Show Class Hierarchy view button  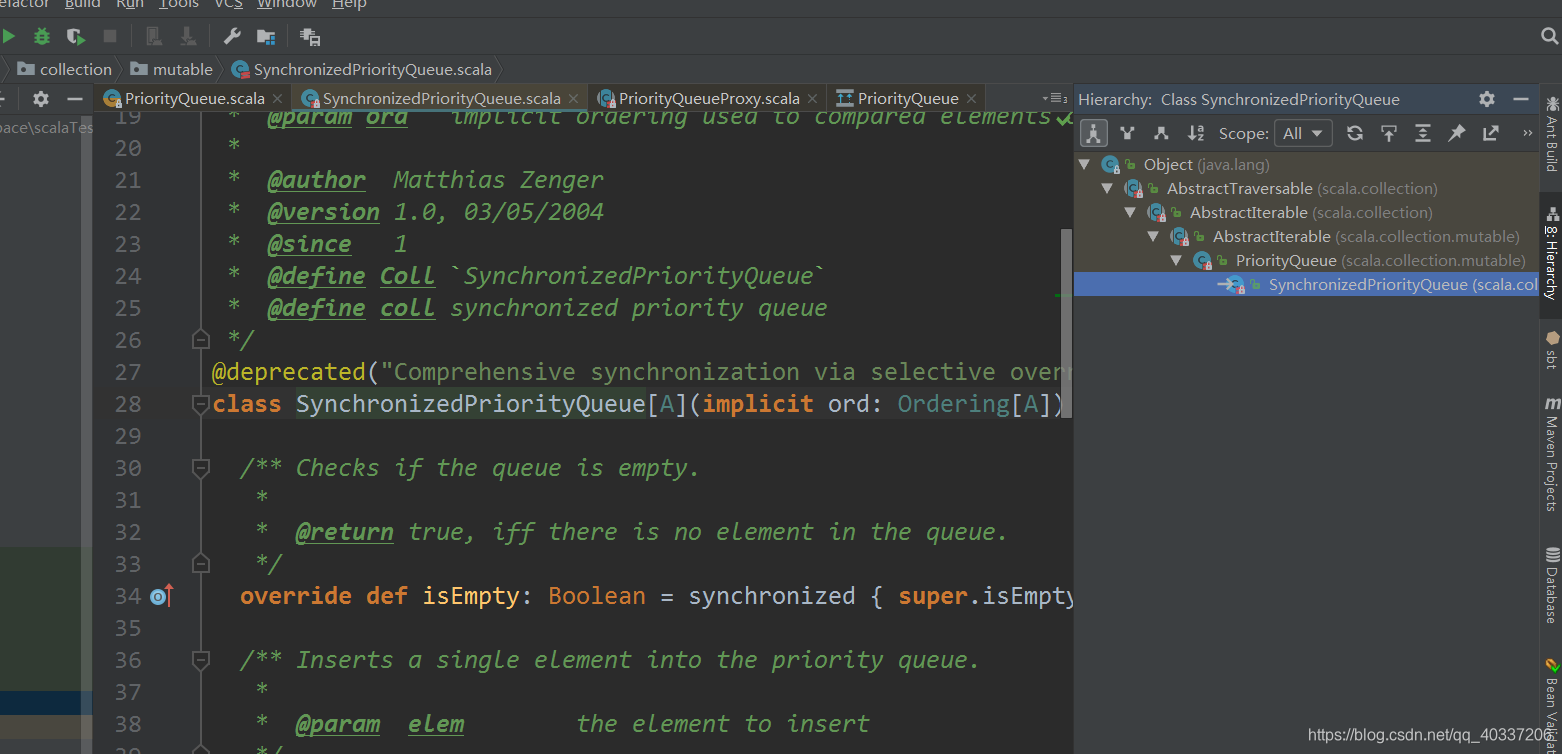[x=1094, y=133]
